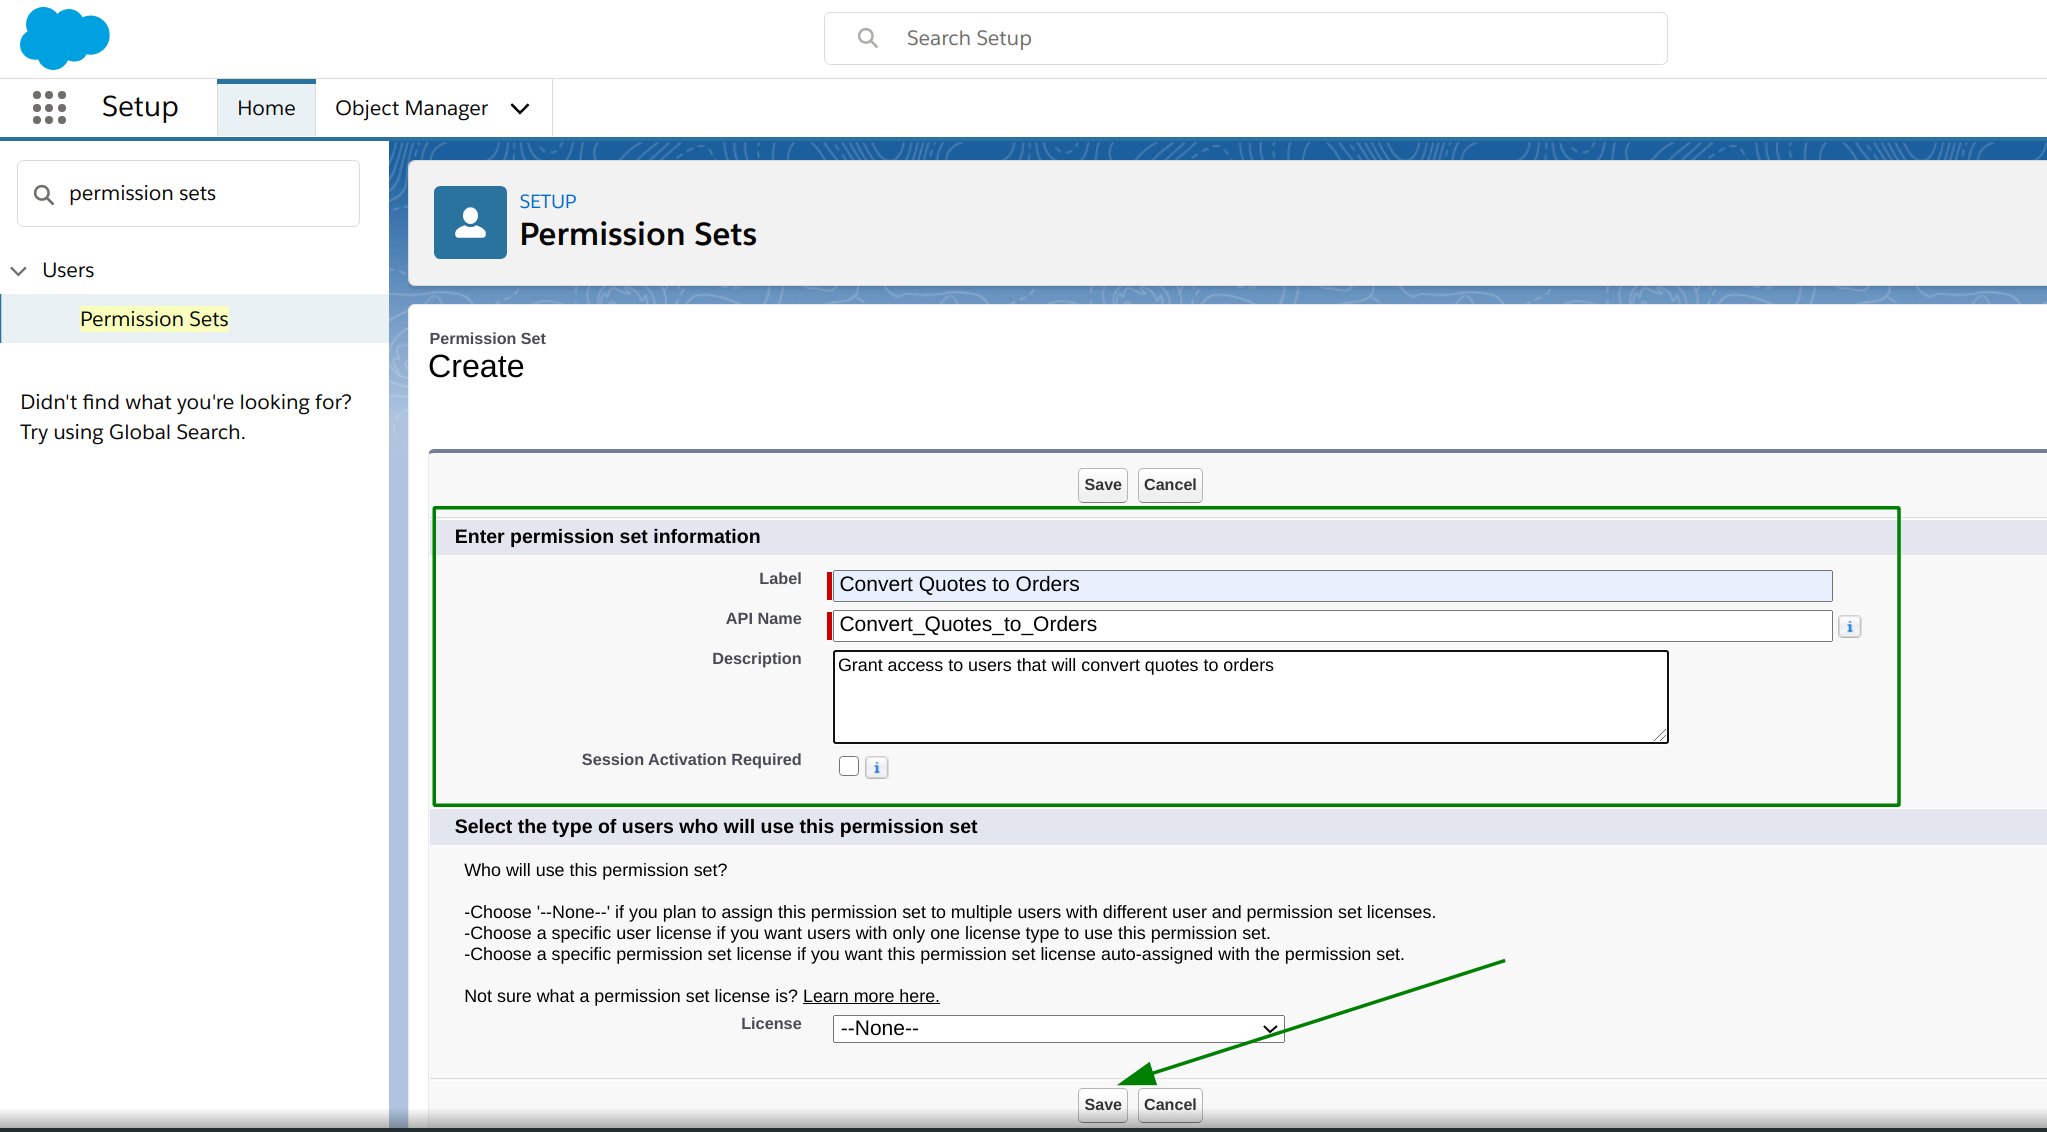
Task: Open Session Activation Required info icon
Action: point(876,768)
